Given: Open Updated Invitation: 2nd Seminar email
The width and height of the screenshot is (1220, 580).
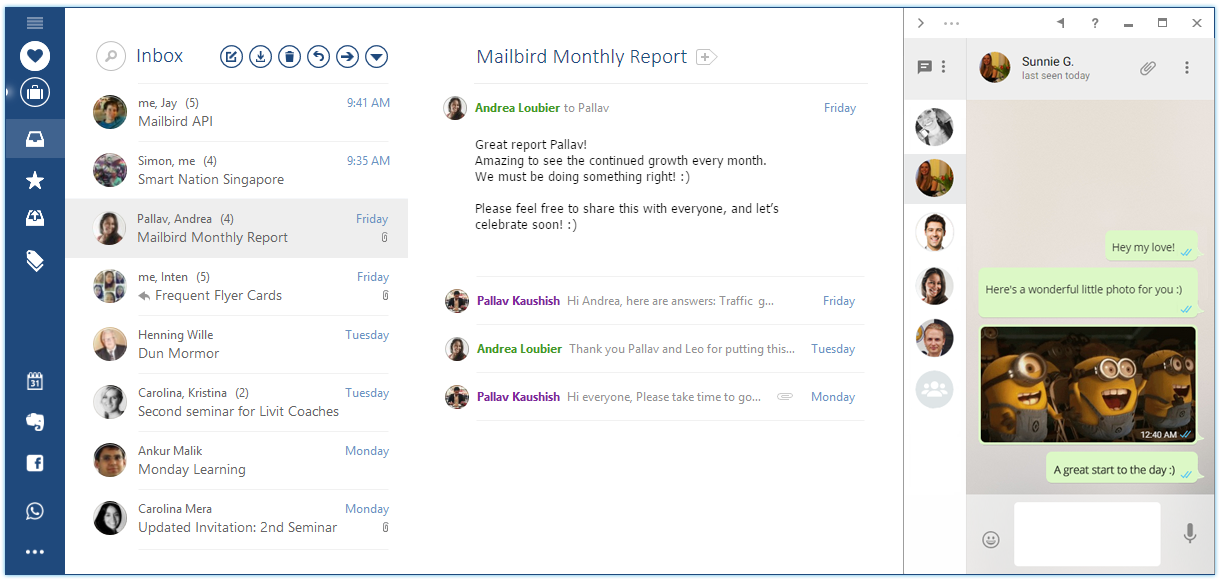Looking at the screenshot, I should point(238,518).
